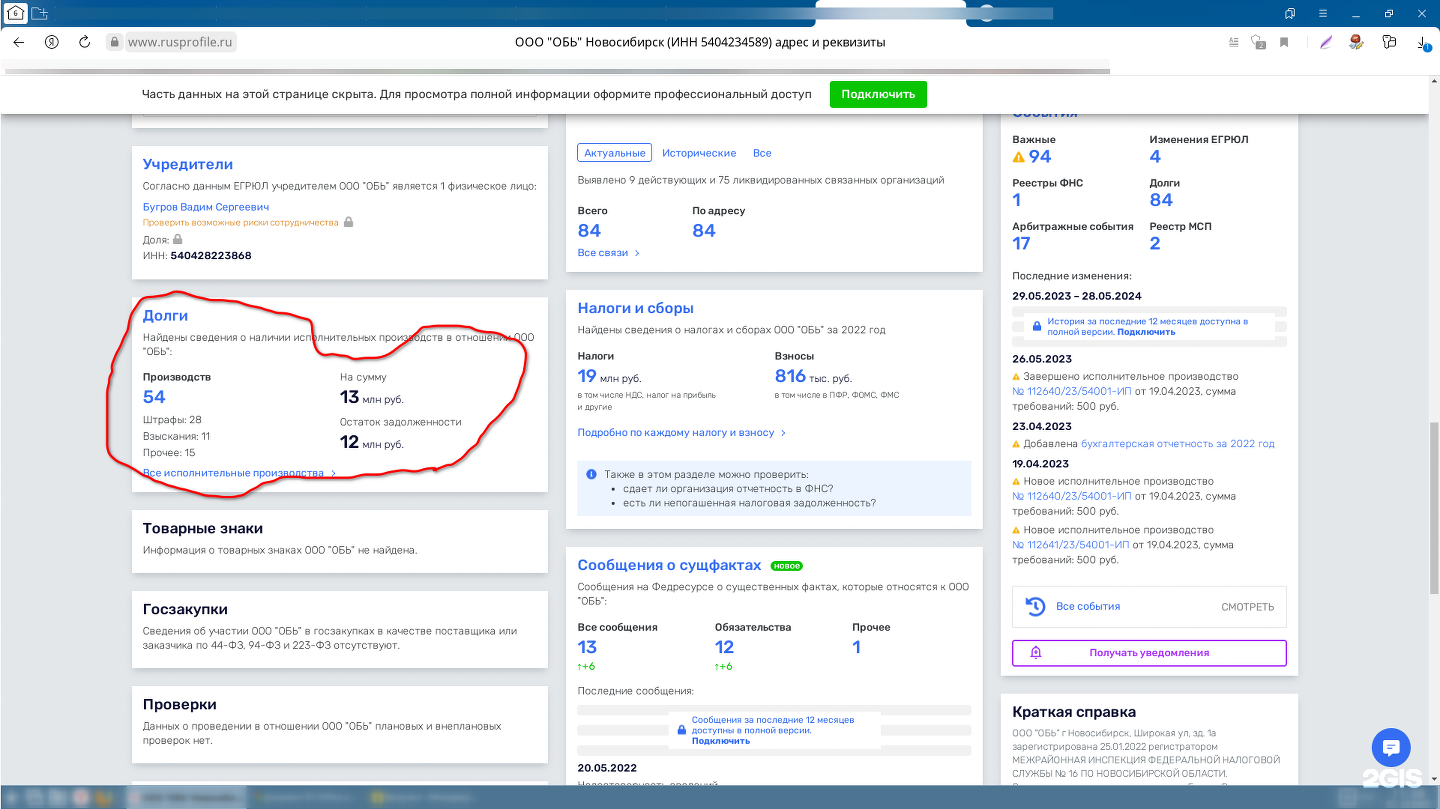The image size is (1440, 809).
Task: Click Взносы value 816 тыс. руб.
Action: click(813, 377)
